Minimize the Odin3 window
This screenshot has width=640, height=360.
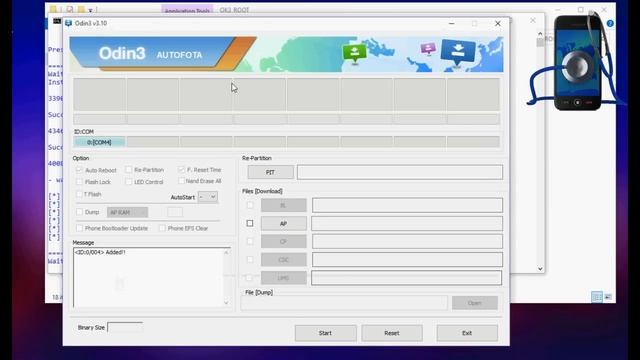point(451,24)
